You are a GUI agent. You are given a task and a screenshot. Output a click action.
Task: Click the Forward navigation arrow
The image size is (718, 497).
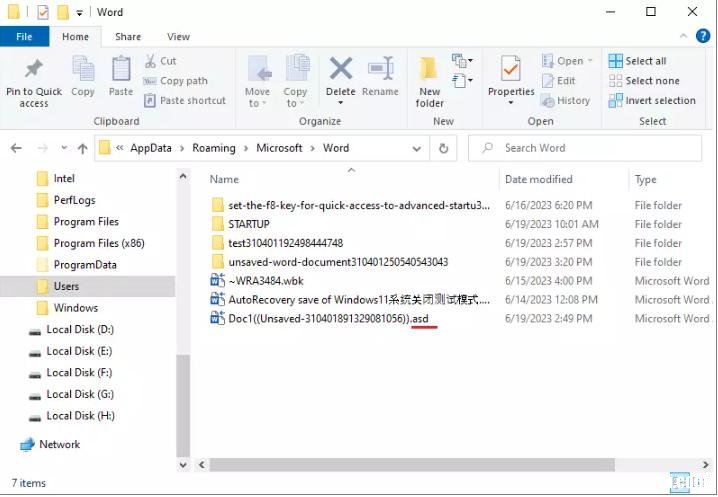point(43,148)
